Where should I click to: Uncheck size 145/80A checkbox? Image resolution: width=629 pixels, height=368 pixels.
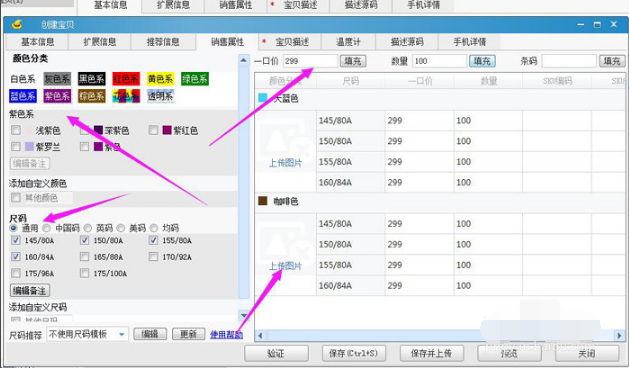pos(16,240)
